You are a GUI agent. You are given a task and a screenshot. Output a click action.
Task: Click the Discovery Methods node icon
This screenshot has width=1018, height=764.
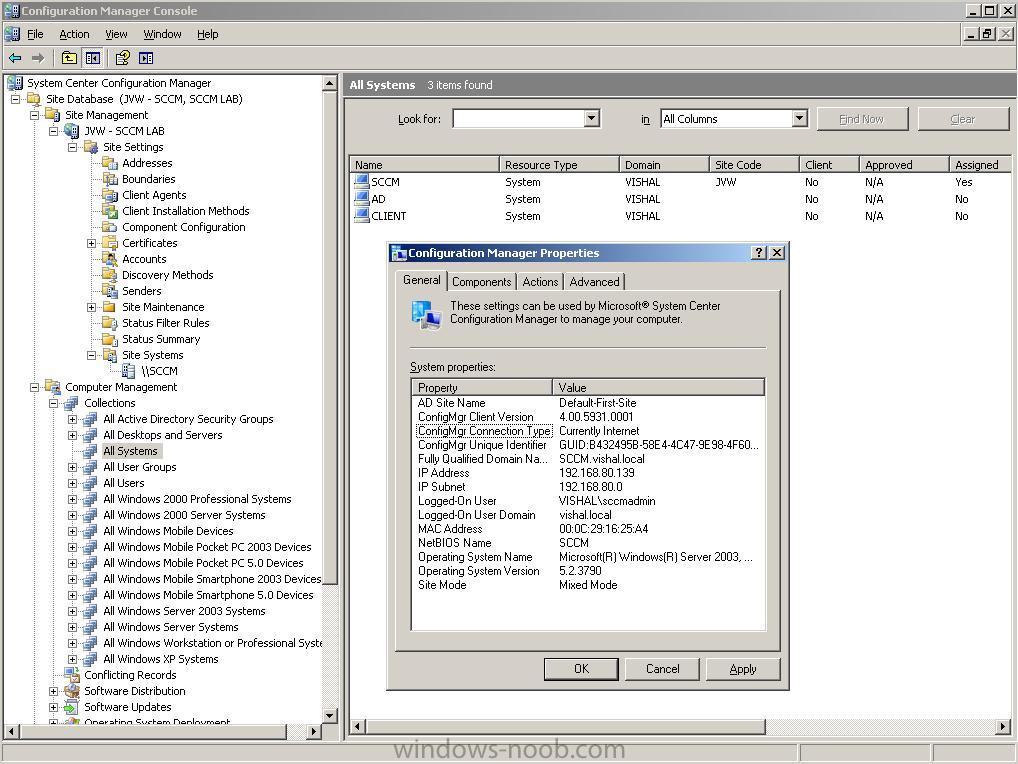click(110, 275)
